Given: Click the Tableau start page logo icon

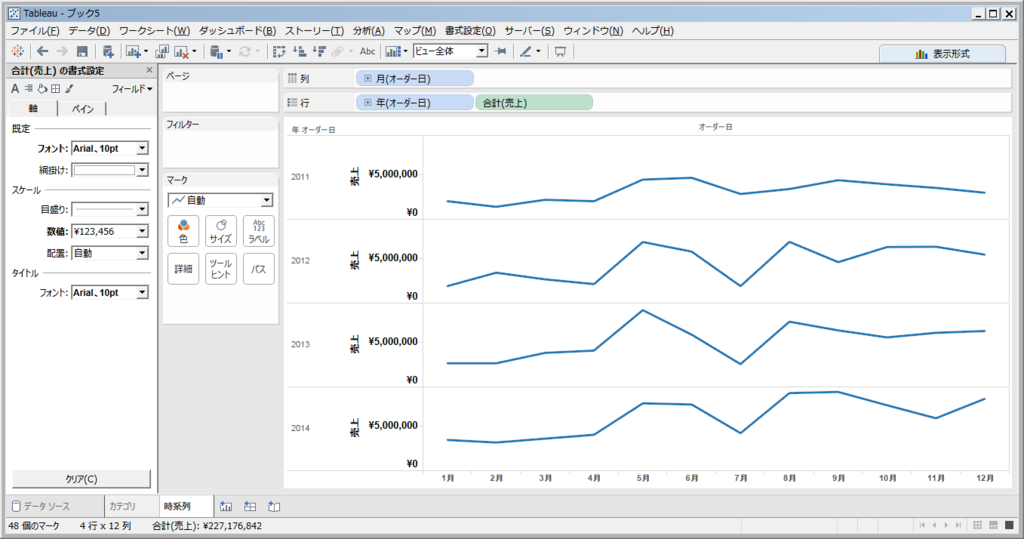Looking at the screenshot, I should coord(18,51).
